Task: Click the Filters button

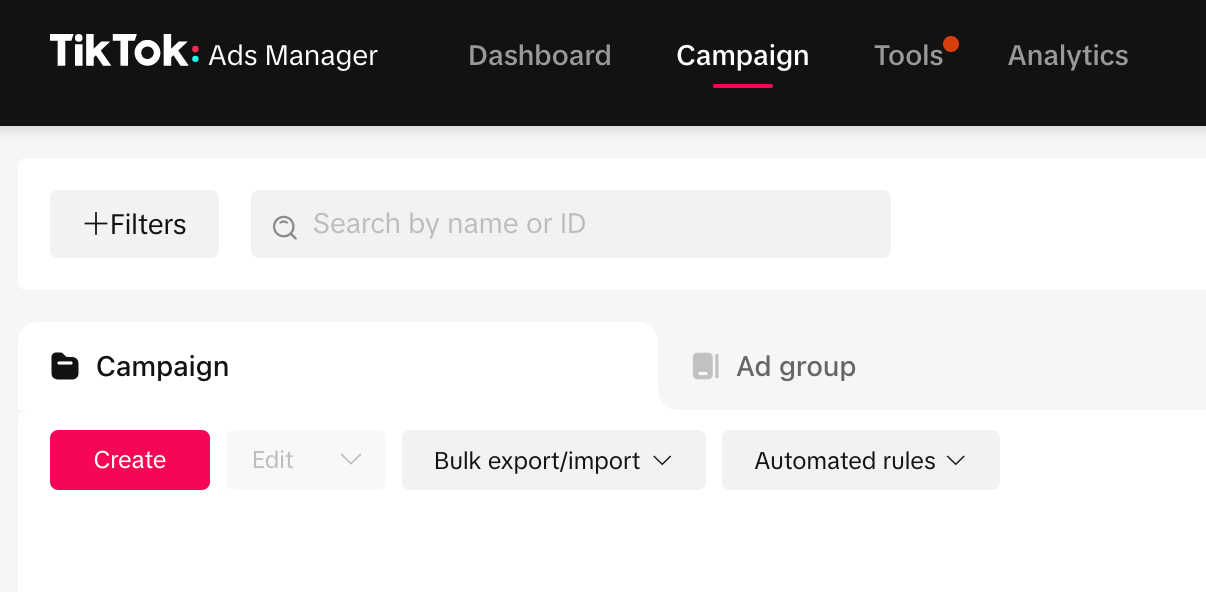Action: click(134, 224)
